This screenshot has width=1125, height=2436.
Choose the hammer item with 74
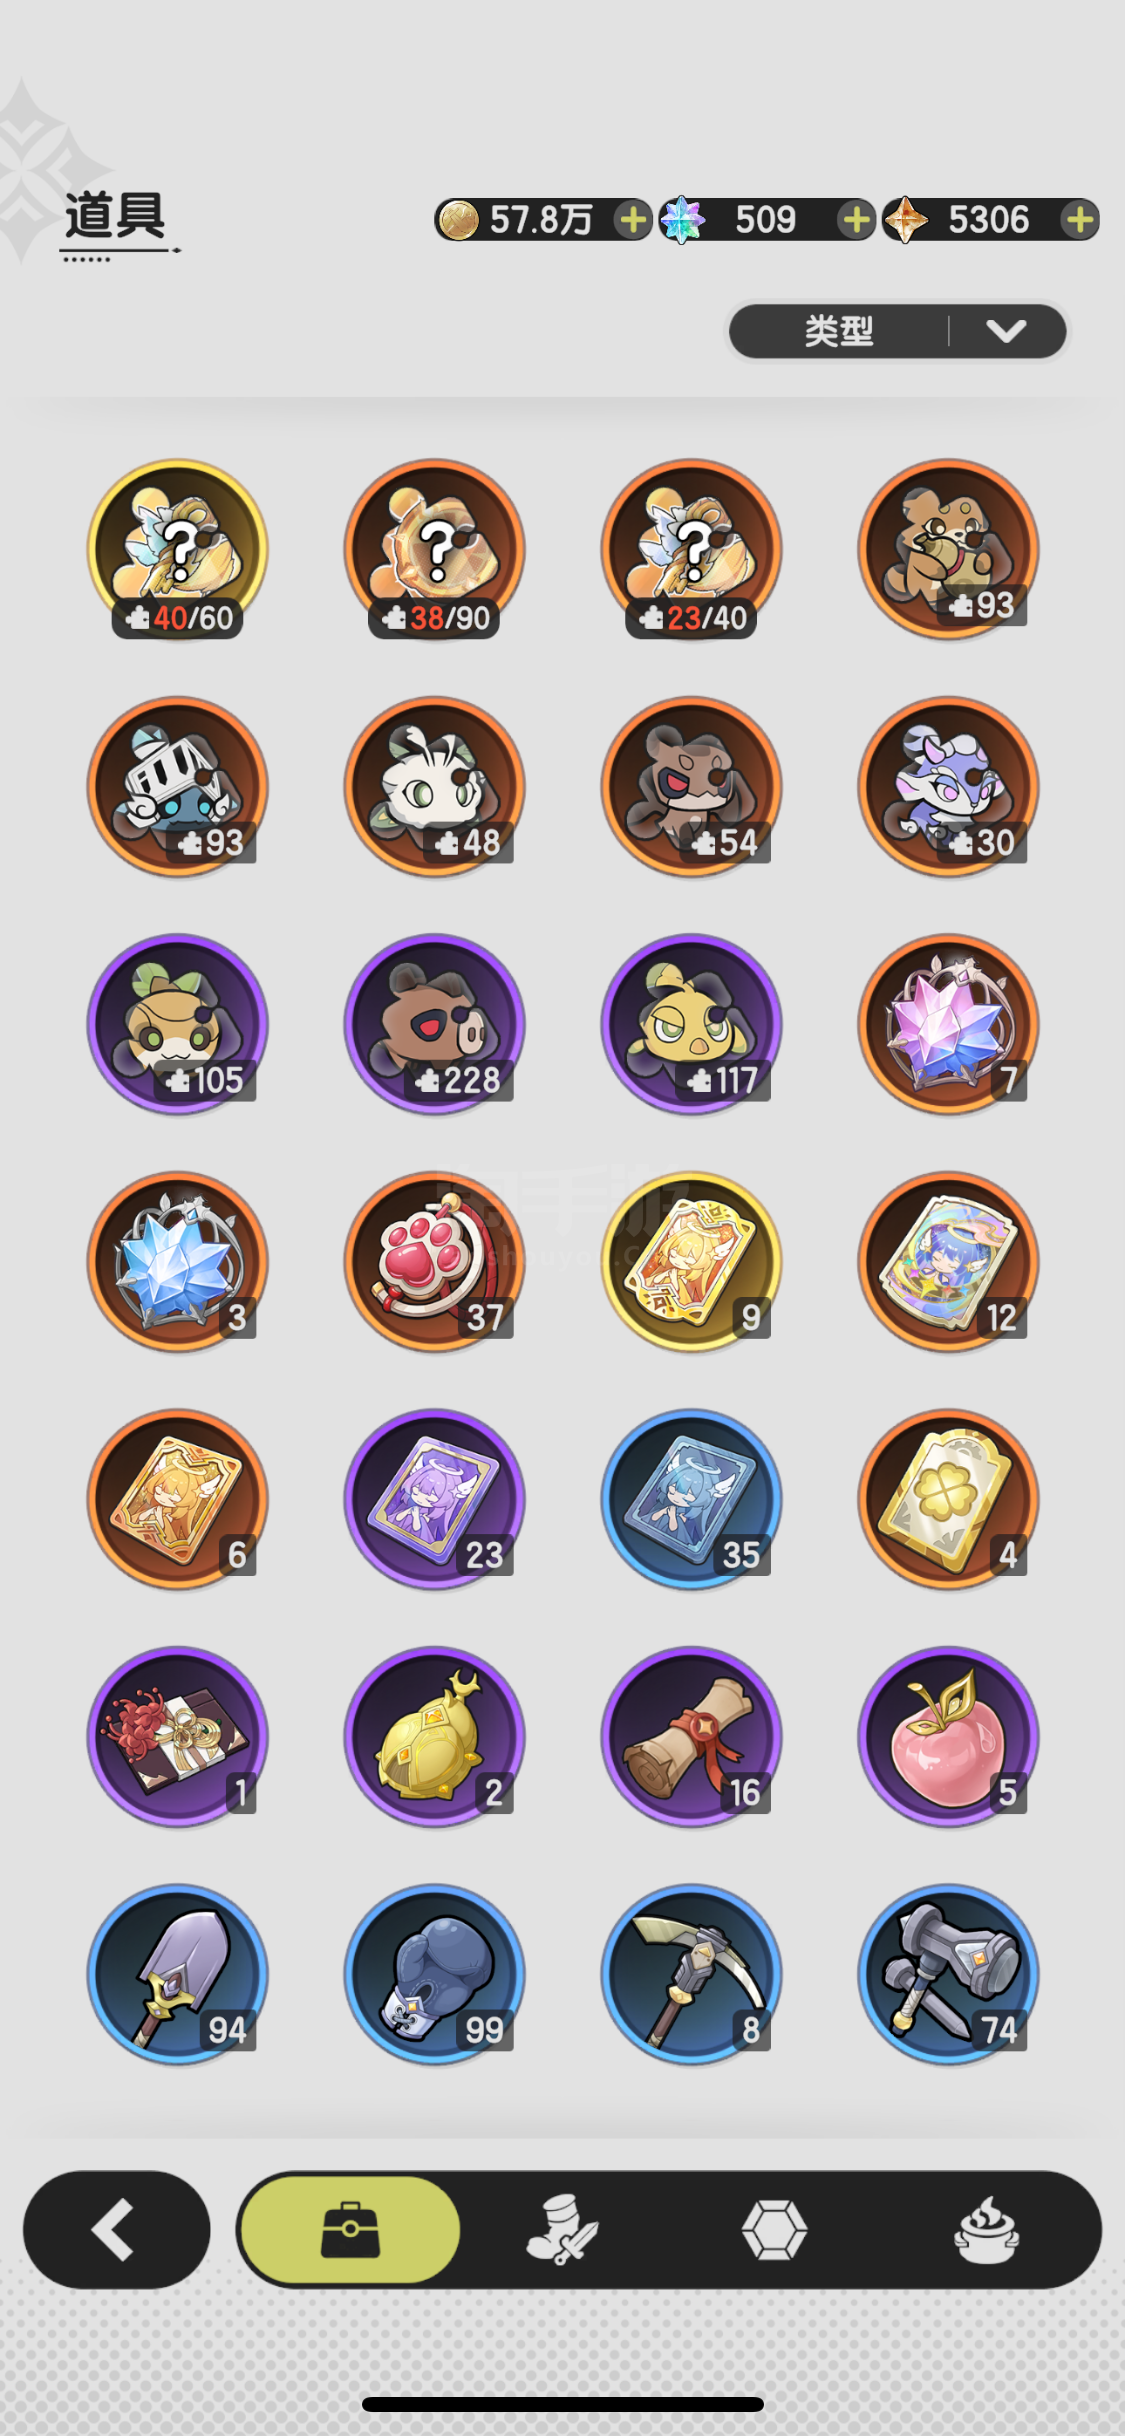click(949, 1975)
